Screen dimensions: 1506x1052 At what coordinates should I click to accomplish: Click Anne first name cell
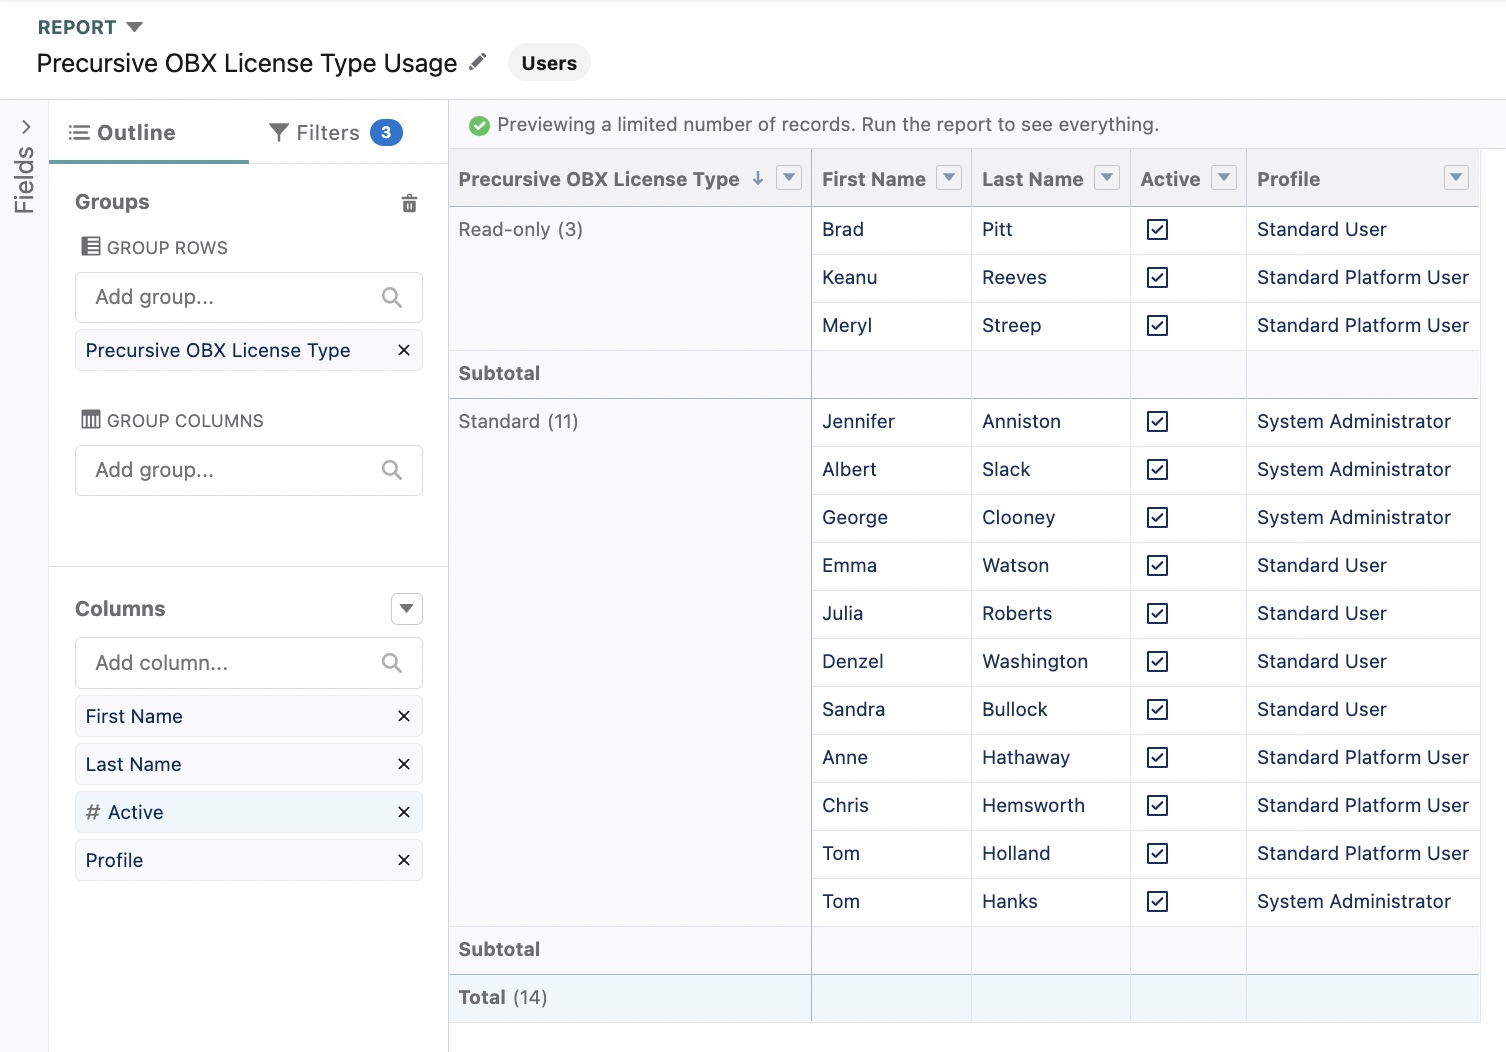(891, 758)
